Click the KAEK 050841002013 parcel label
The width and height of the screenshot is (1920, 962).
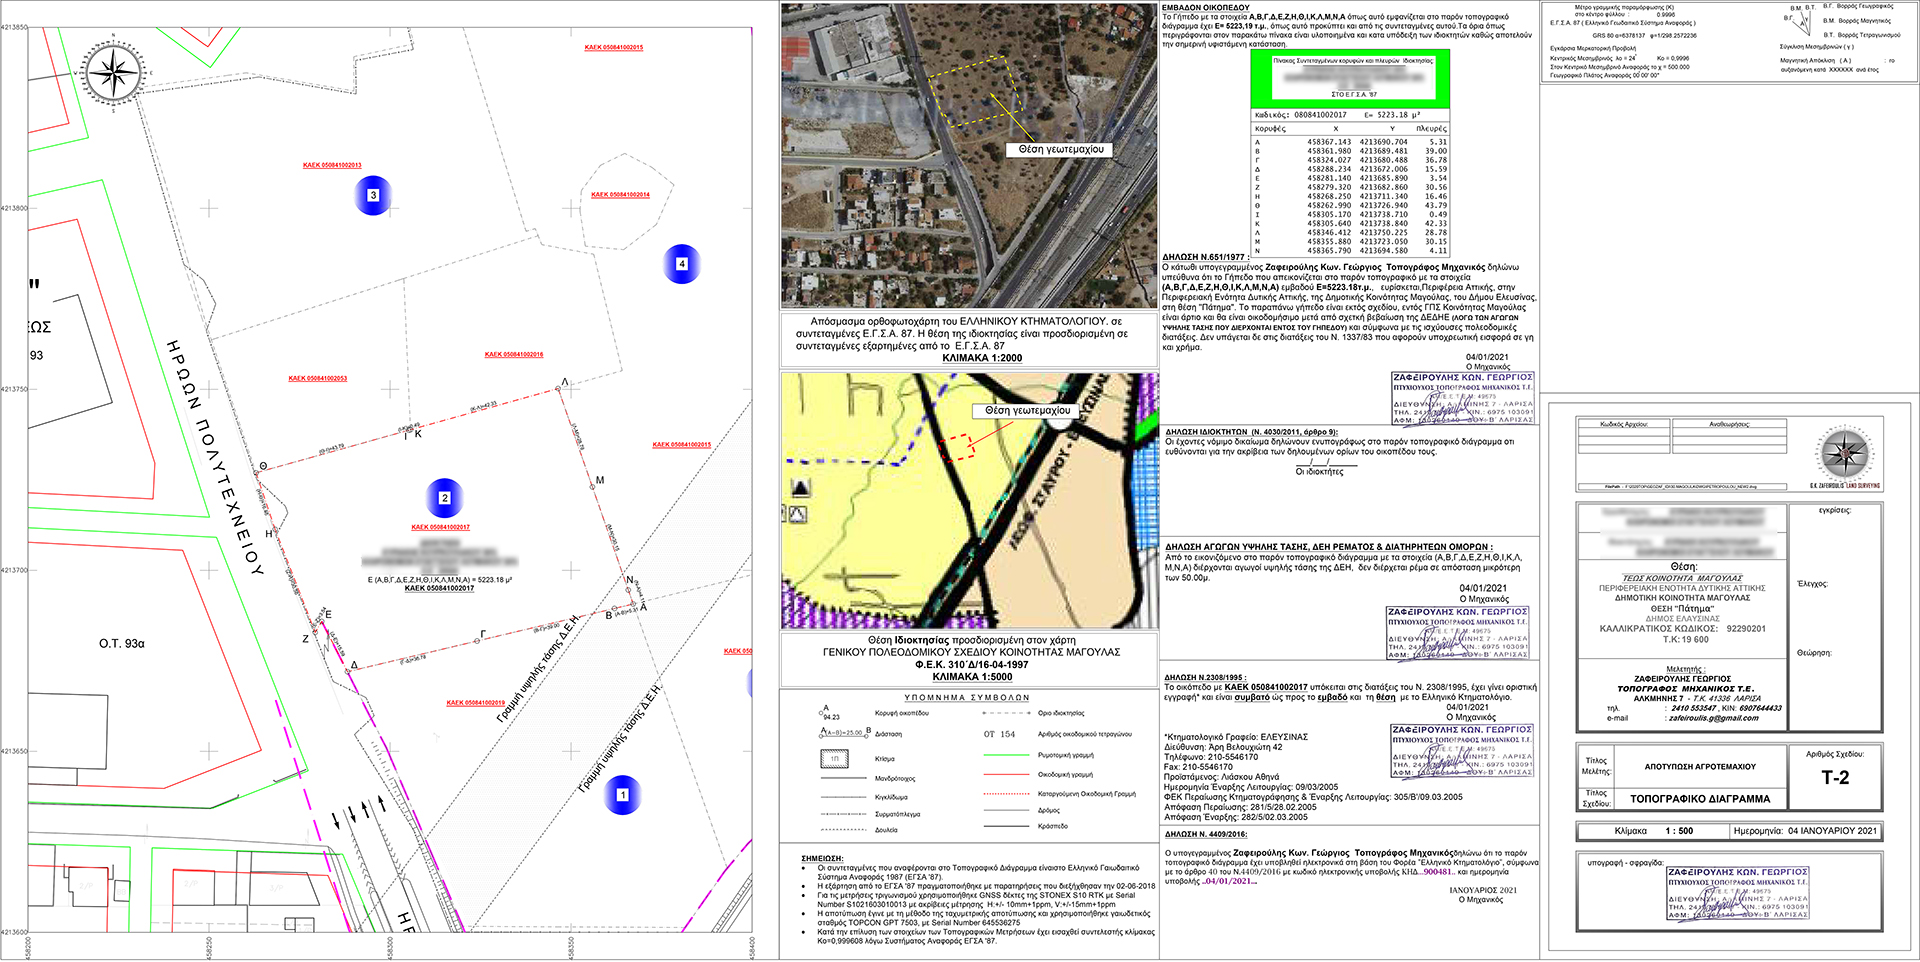pyautogui.click(x=332, y=165)
